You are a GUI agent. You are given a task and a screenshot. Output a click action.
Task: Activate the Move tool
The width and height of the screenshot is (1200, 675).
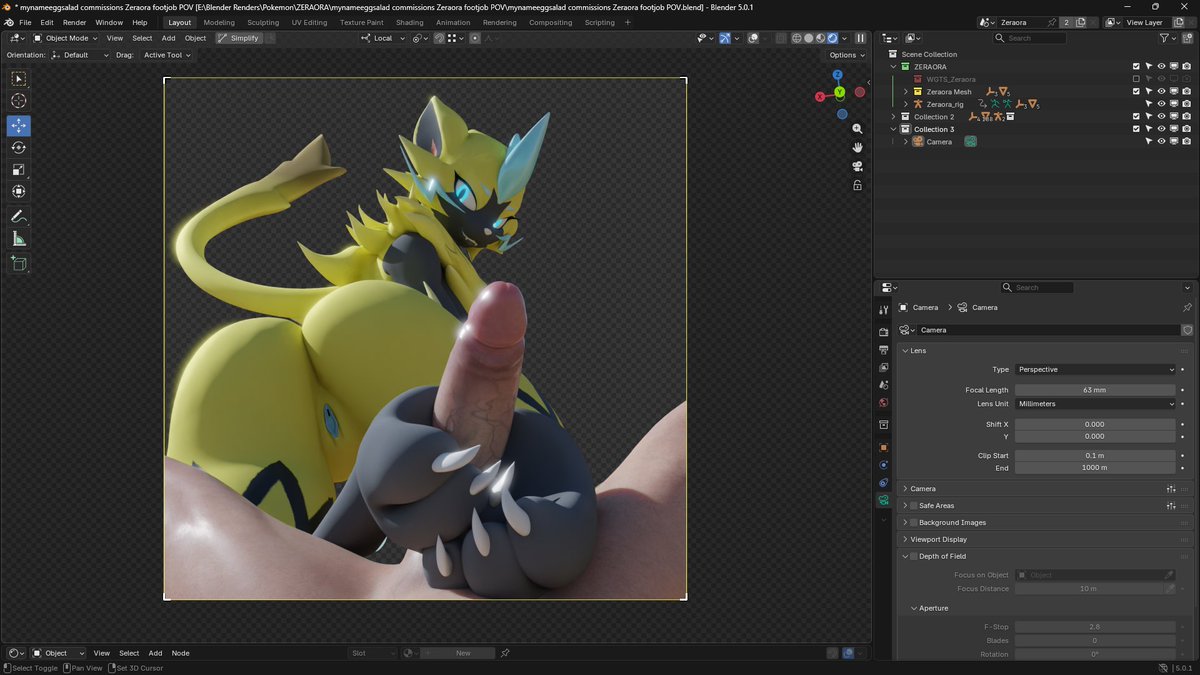click(x=19, y=126)
